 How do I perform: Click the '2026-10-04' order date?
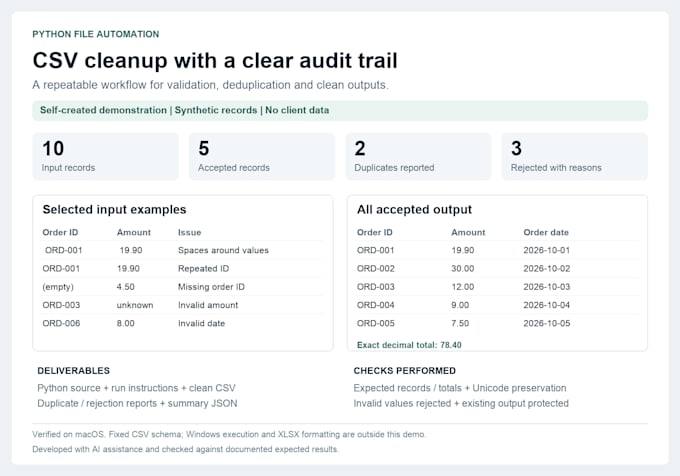click(546, 305)
